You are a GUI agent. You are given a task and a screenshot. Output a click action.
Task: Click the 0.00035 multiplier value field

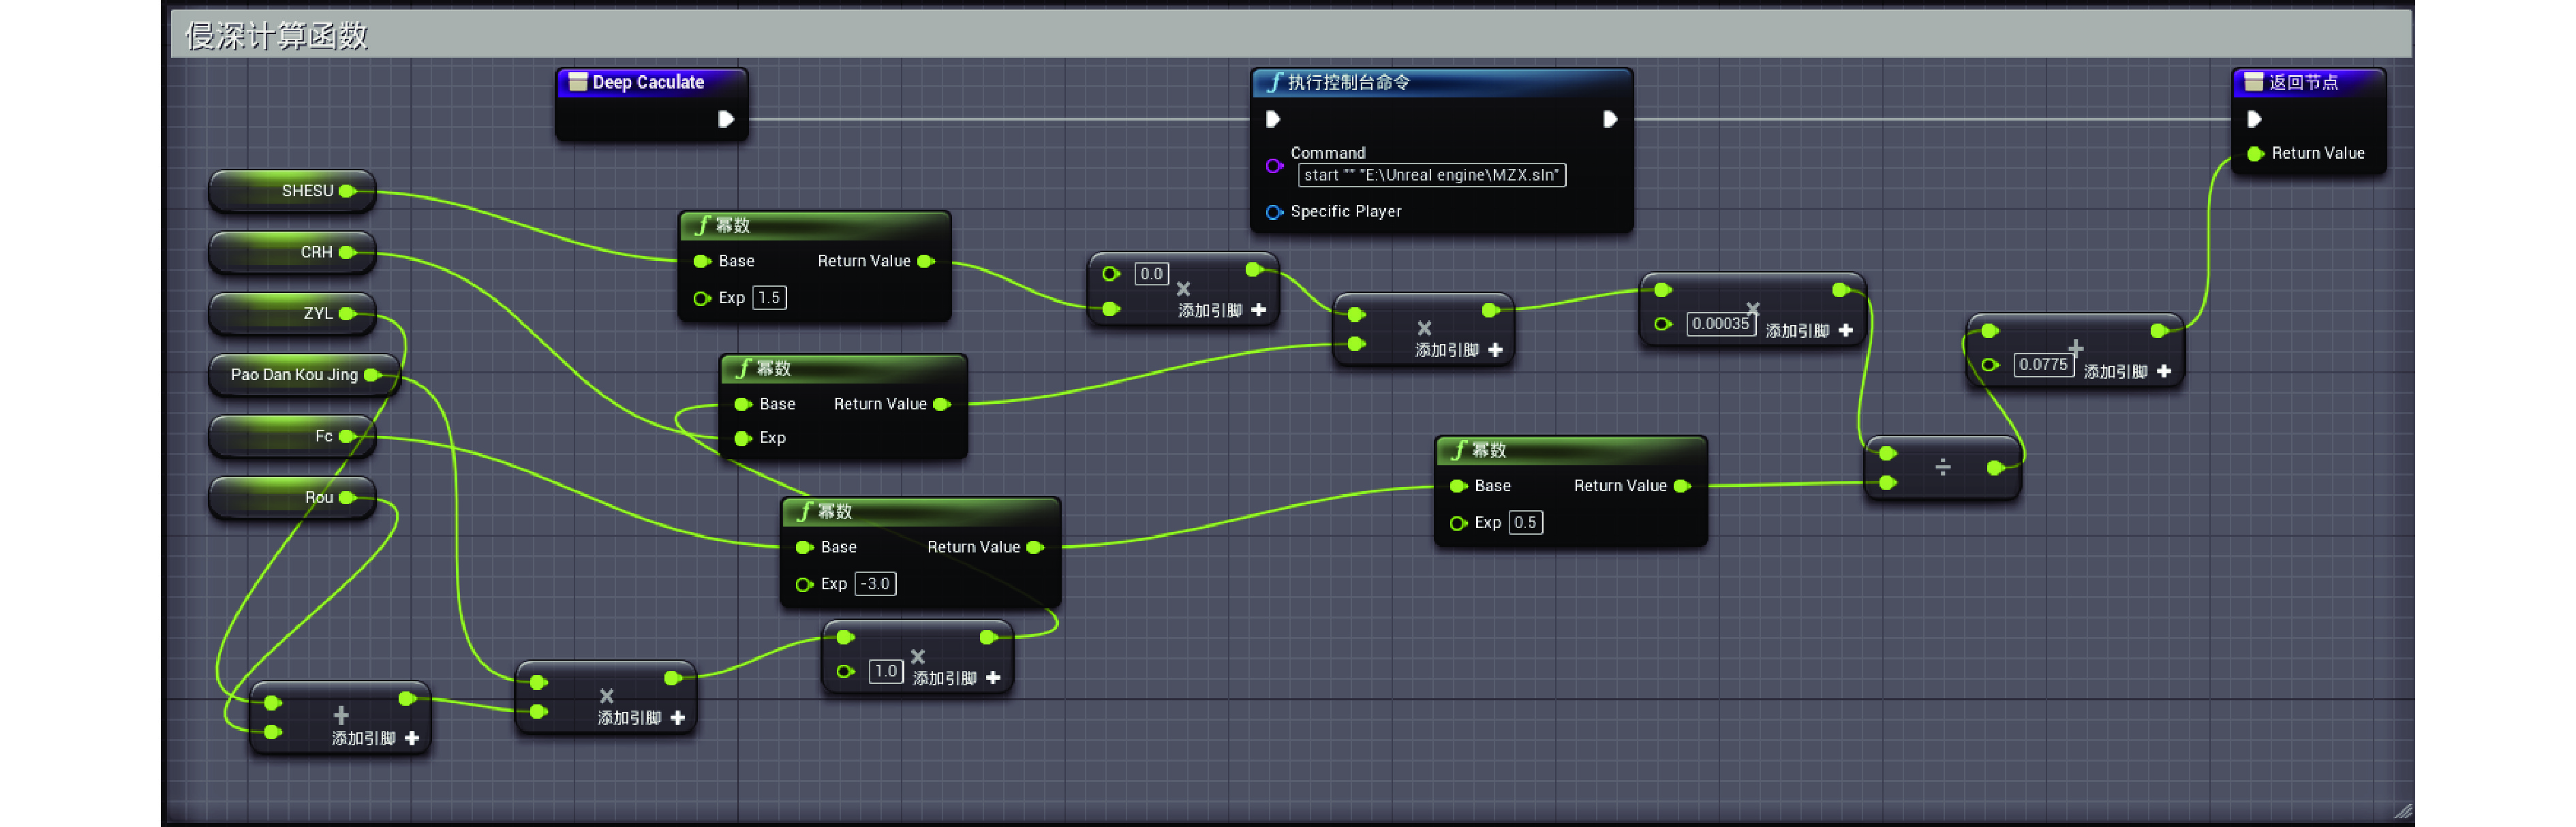pos(1720,324)
